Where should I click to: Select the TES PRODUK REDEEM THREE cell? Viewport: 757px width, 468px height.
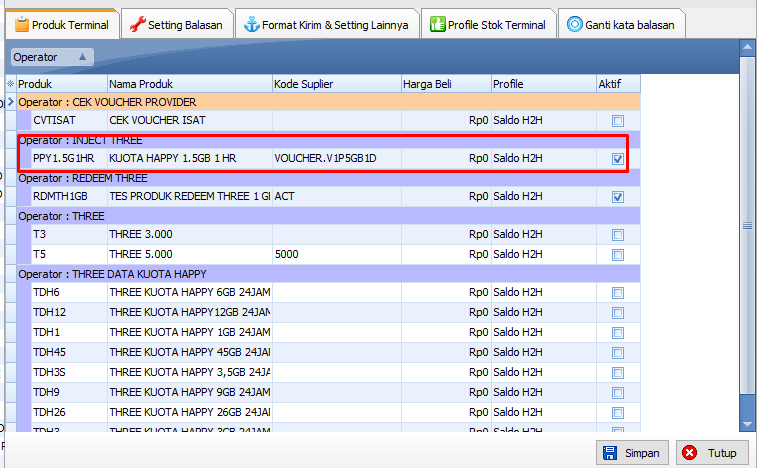(190, 197)
